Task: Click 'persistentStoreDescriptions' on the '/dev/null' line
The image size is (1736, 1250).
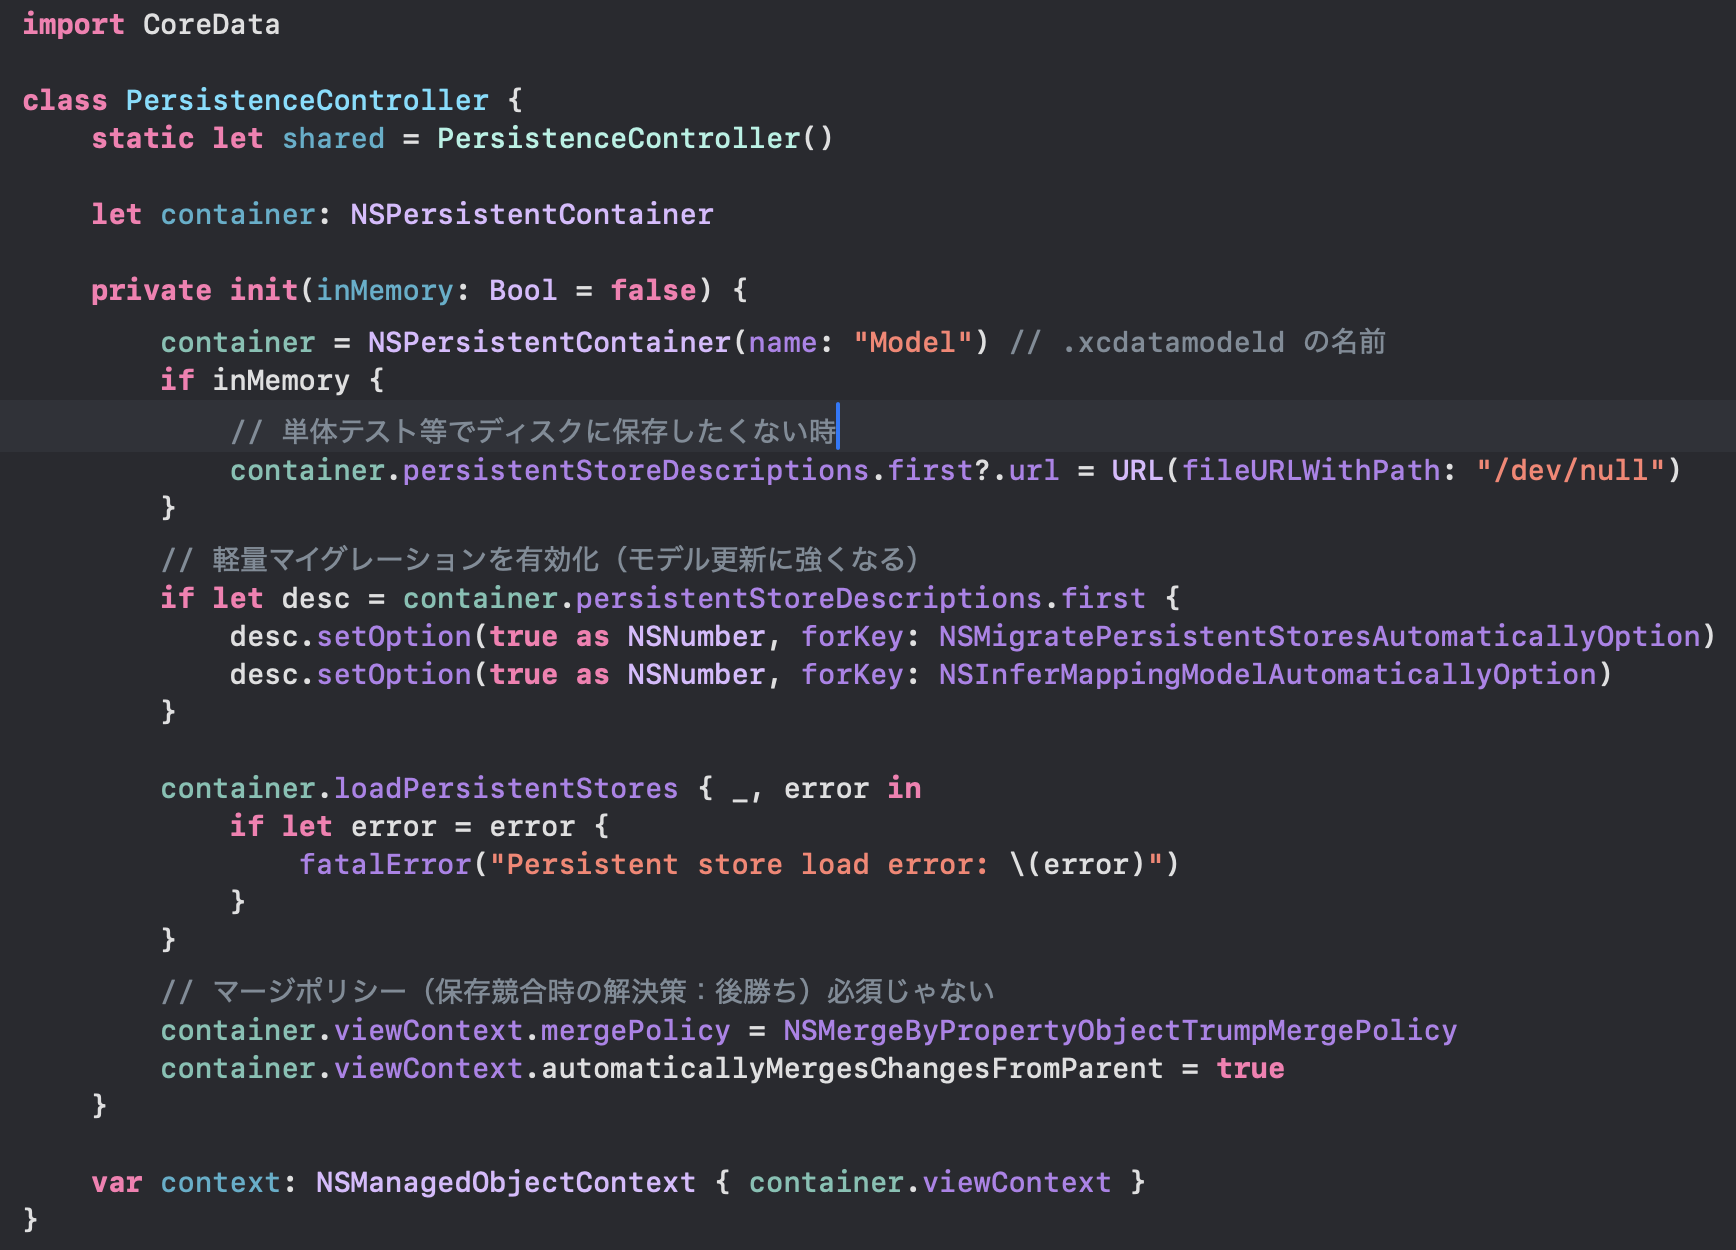Action: tap(636, 470)
